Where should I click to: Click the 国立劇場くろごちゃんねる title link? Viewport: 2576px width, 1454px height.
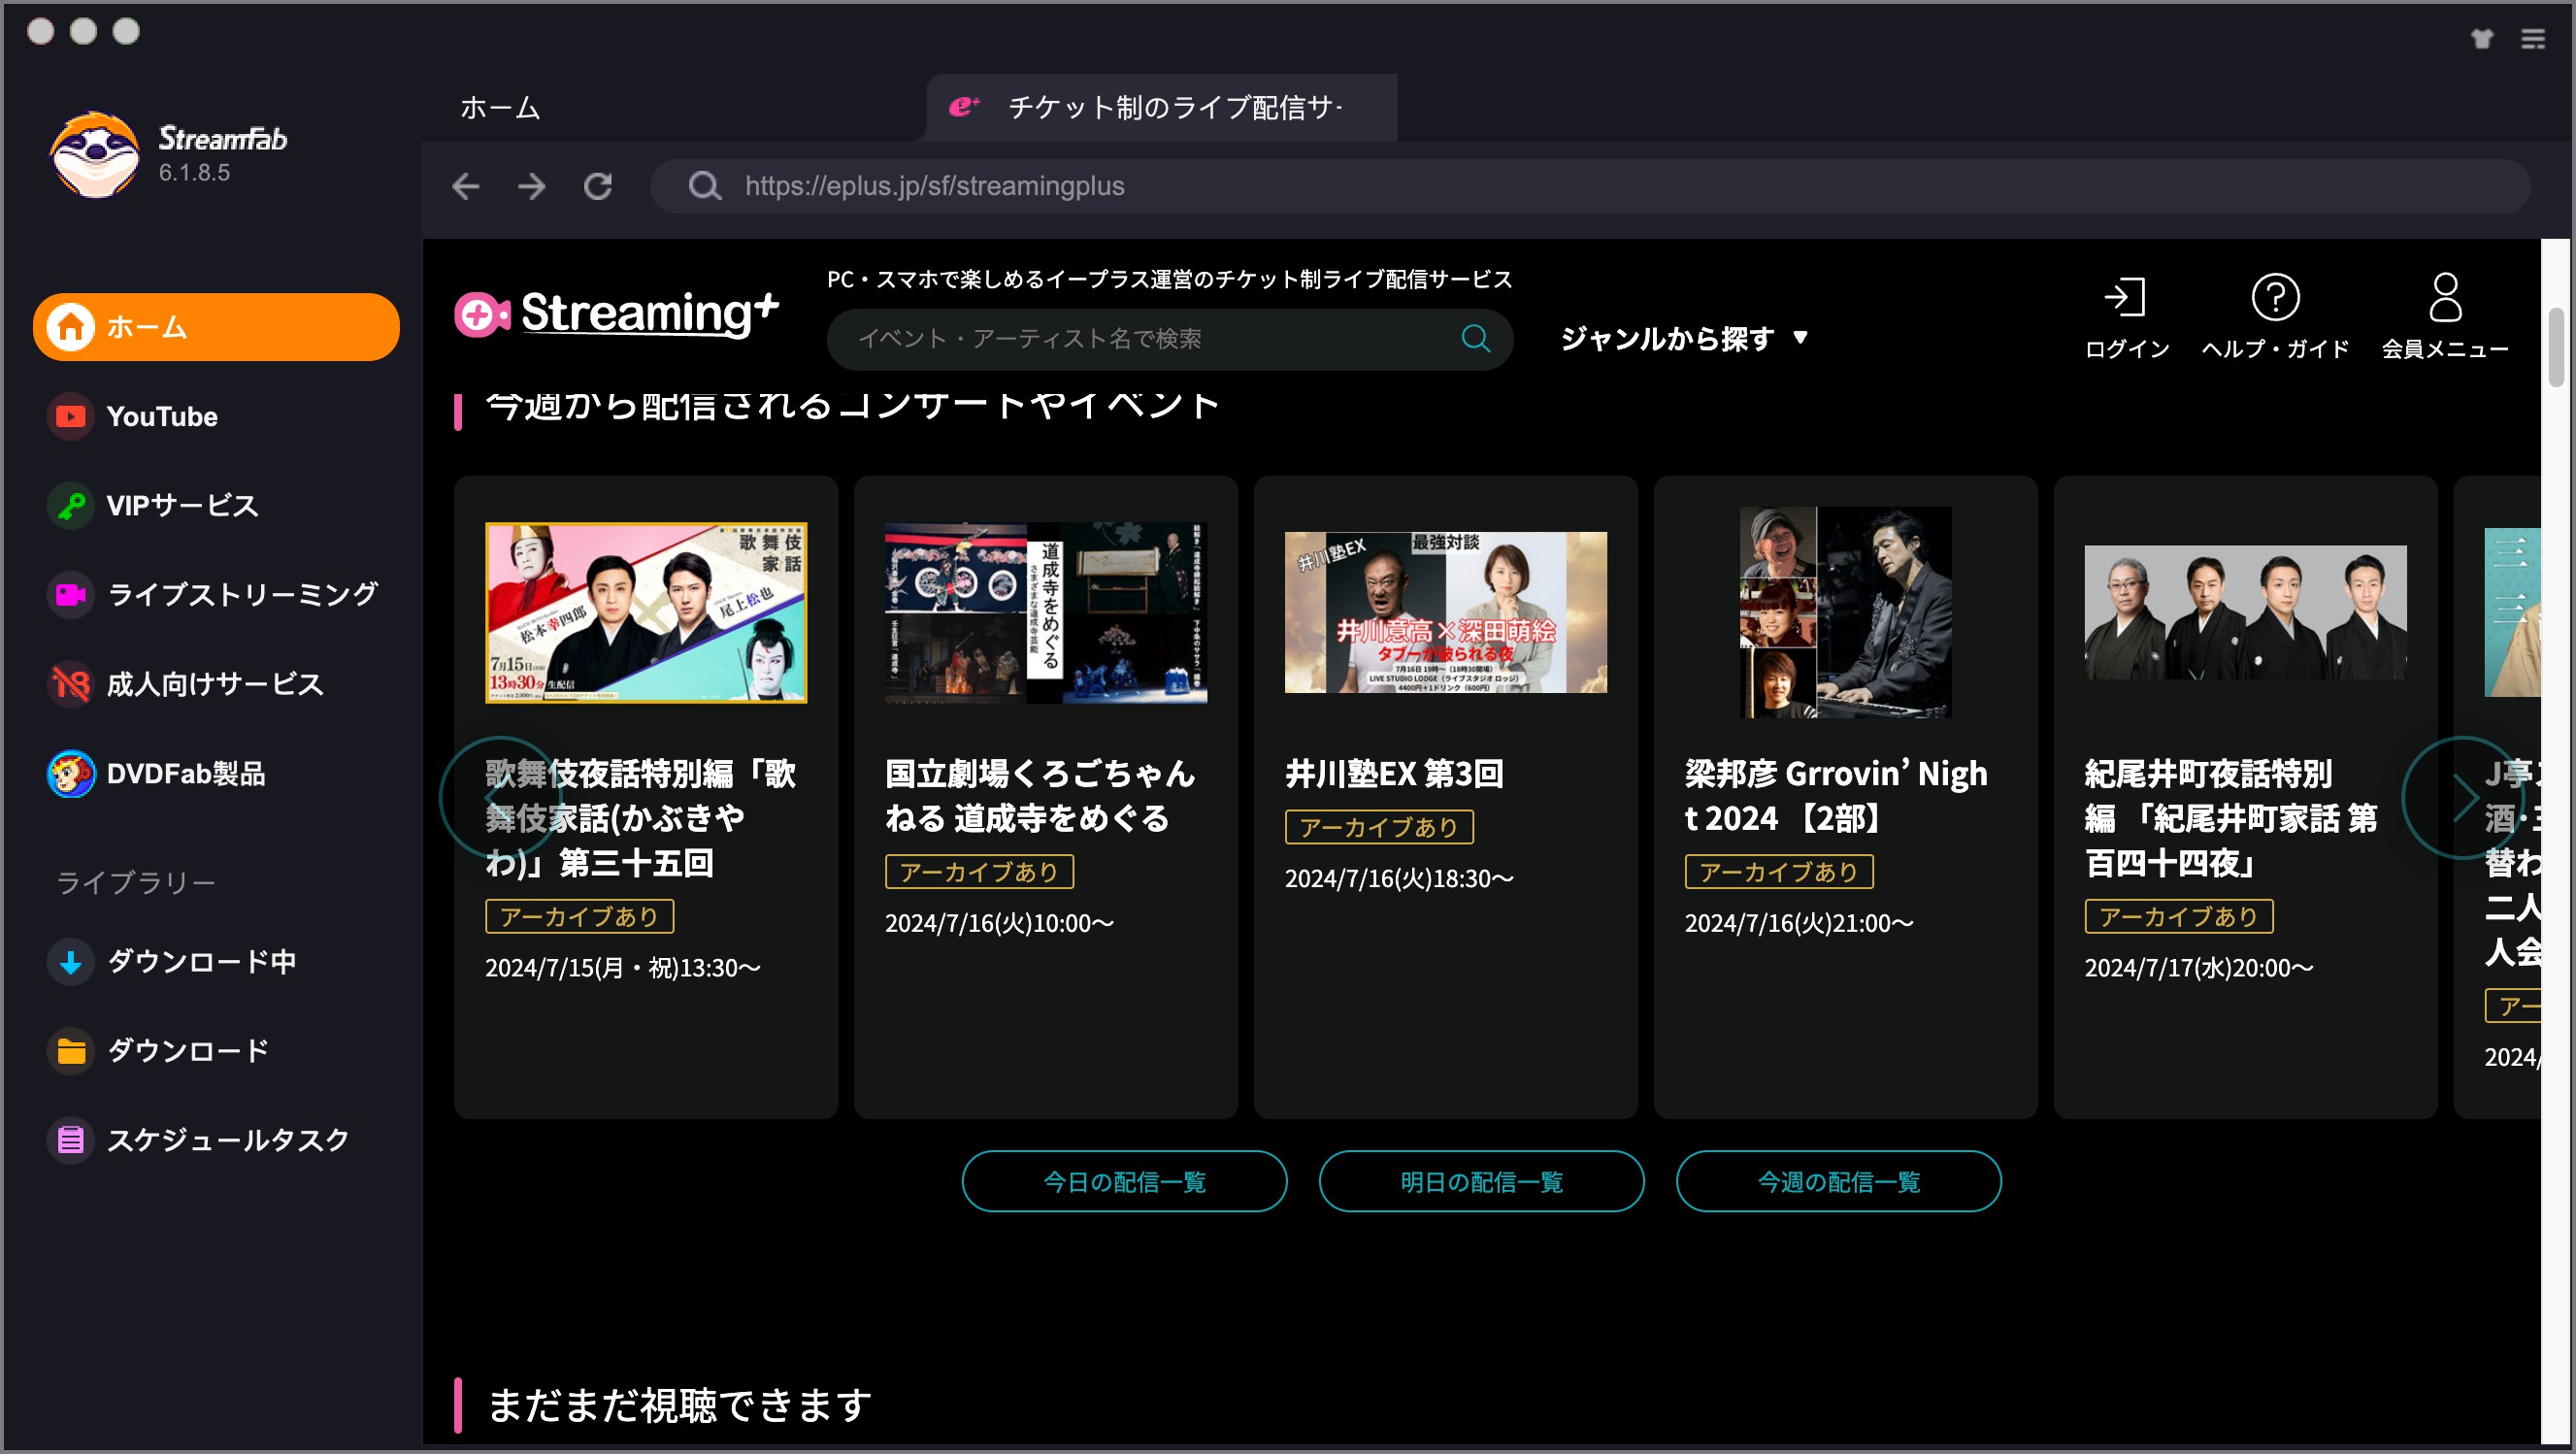(1040, 796)
